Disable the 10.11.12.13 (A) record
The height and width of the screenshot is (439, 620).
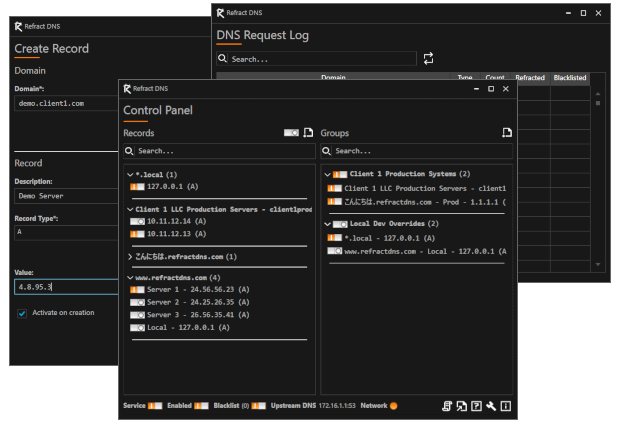point(137,234)
